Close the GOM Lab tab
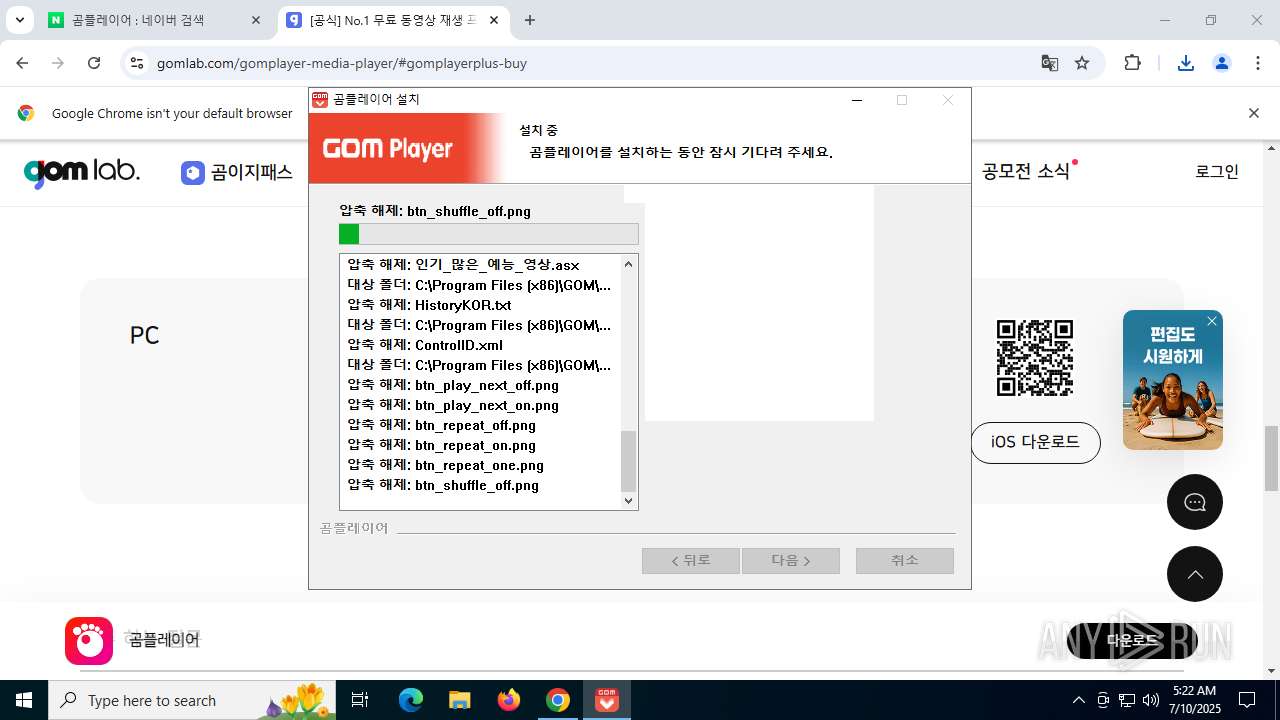The image size is (1280, 720). (493, 20)
